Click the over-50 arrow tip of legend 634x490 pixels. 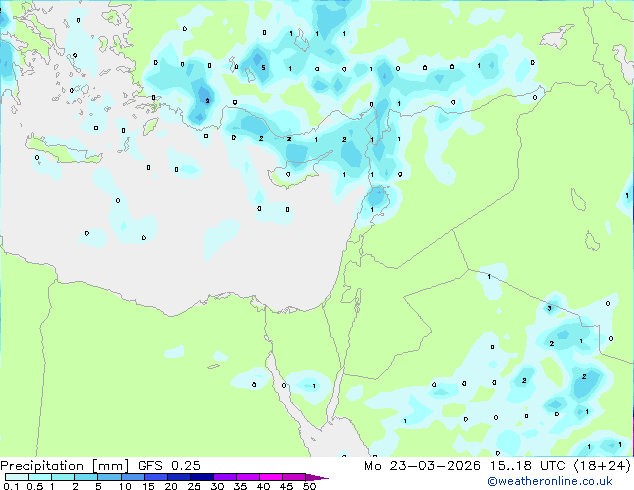coord(317,477)
